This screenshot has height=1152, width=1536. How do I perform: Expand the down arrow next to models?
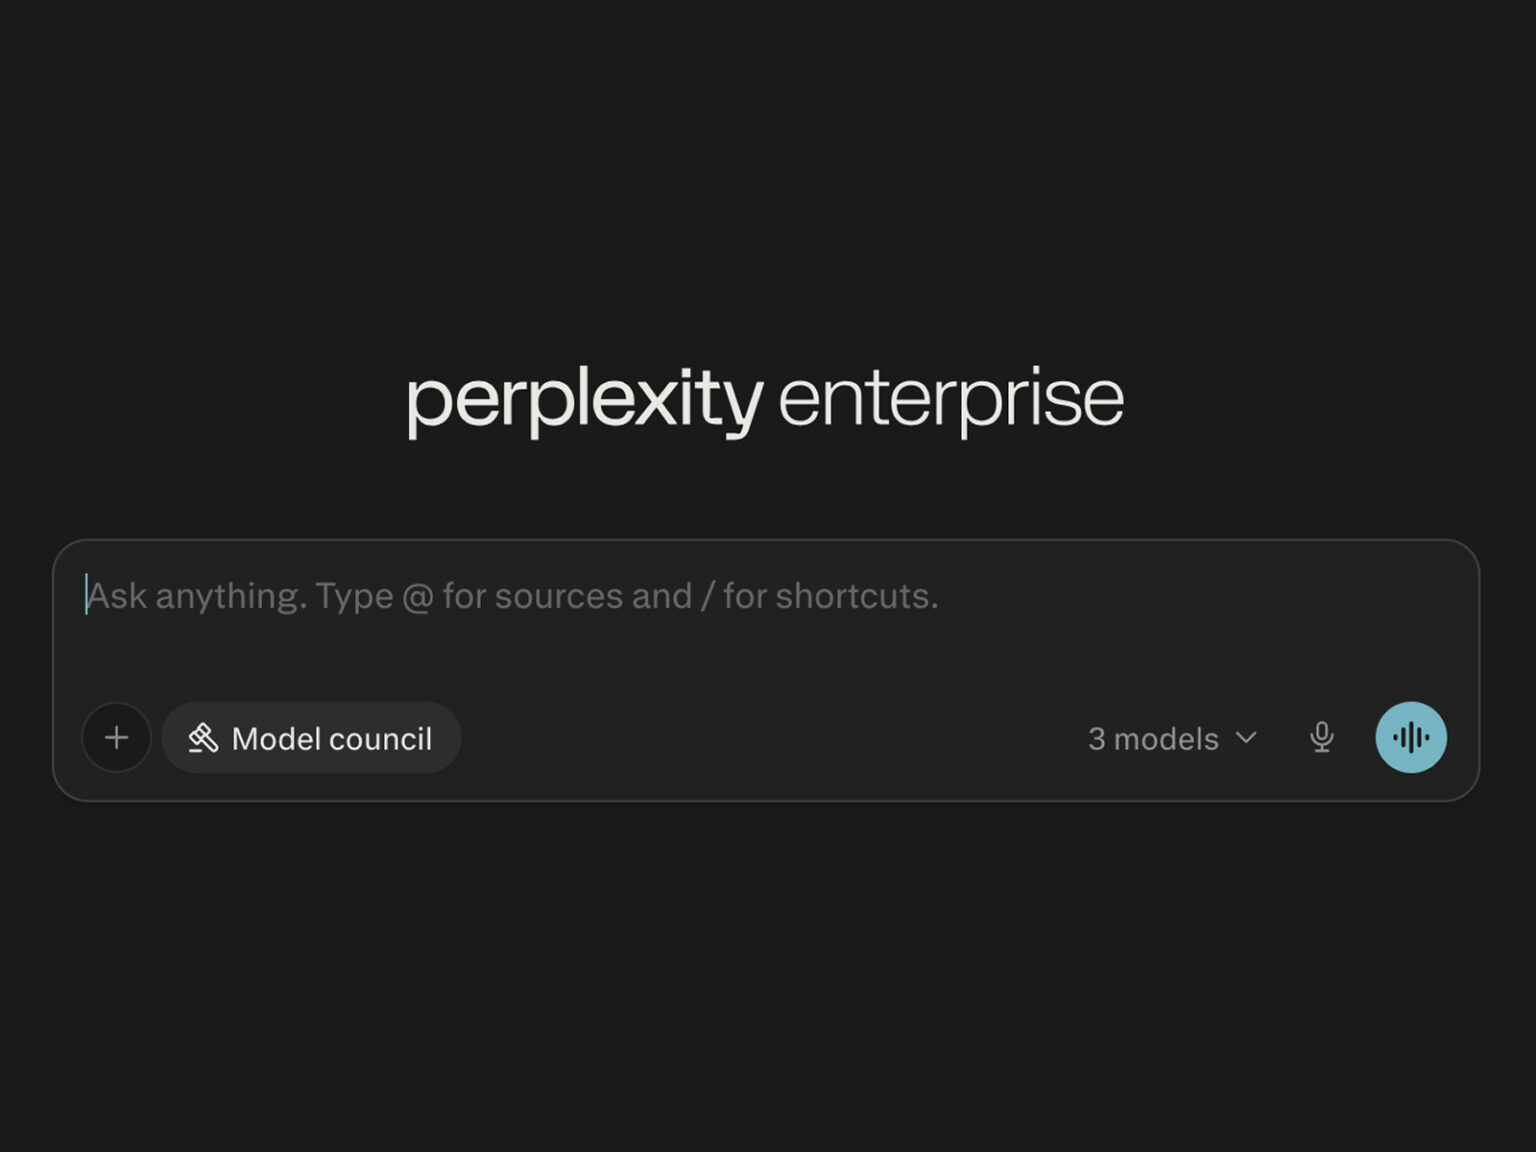click(x=1246, y=738)
